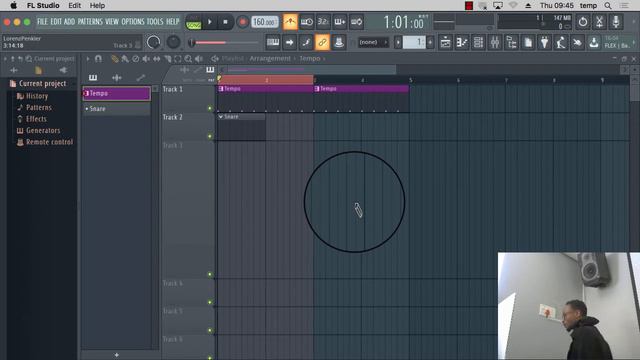
Task: Select the dashed select tool icon
Action: (x=178, y=59)
